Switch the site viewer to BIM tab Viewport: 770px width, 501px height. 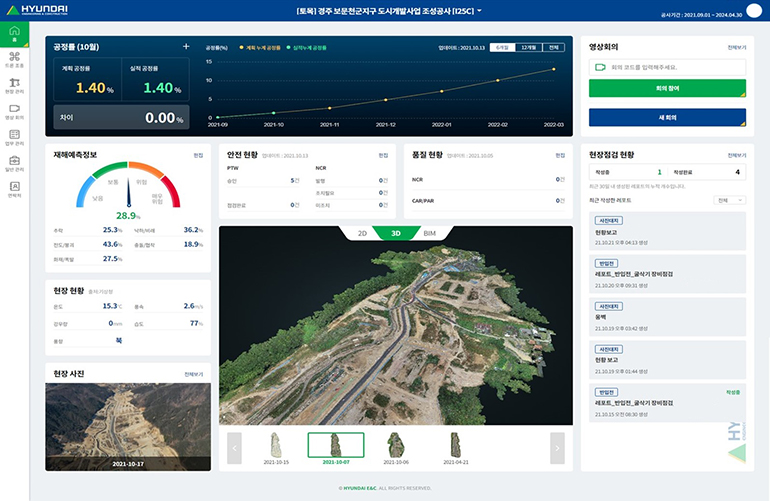[x=431, y=233]
